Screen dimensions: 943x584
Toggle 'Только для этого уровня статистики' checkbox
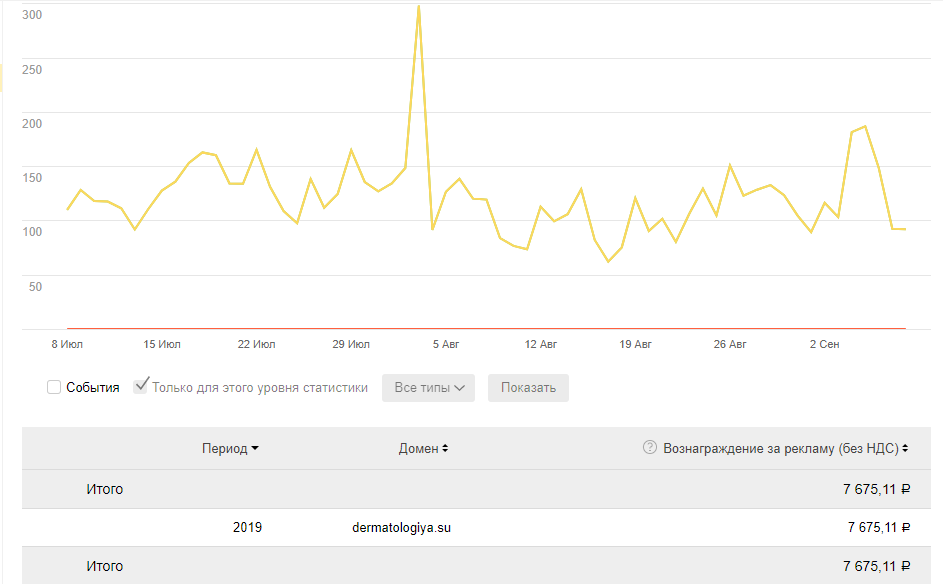140,387
